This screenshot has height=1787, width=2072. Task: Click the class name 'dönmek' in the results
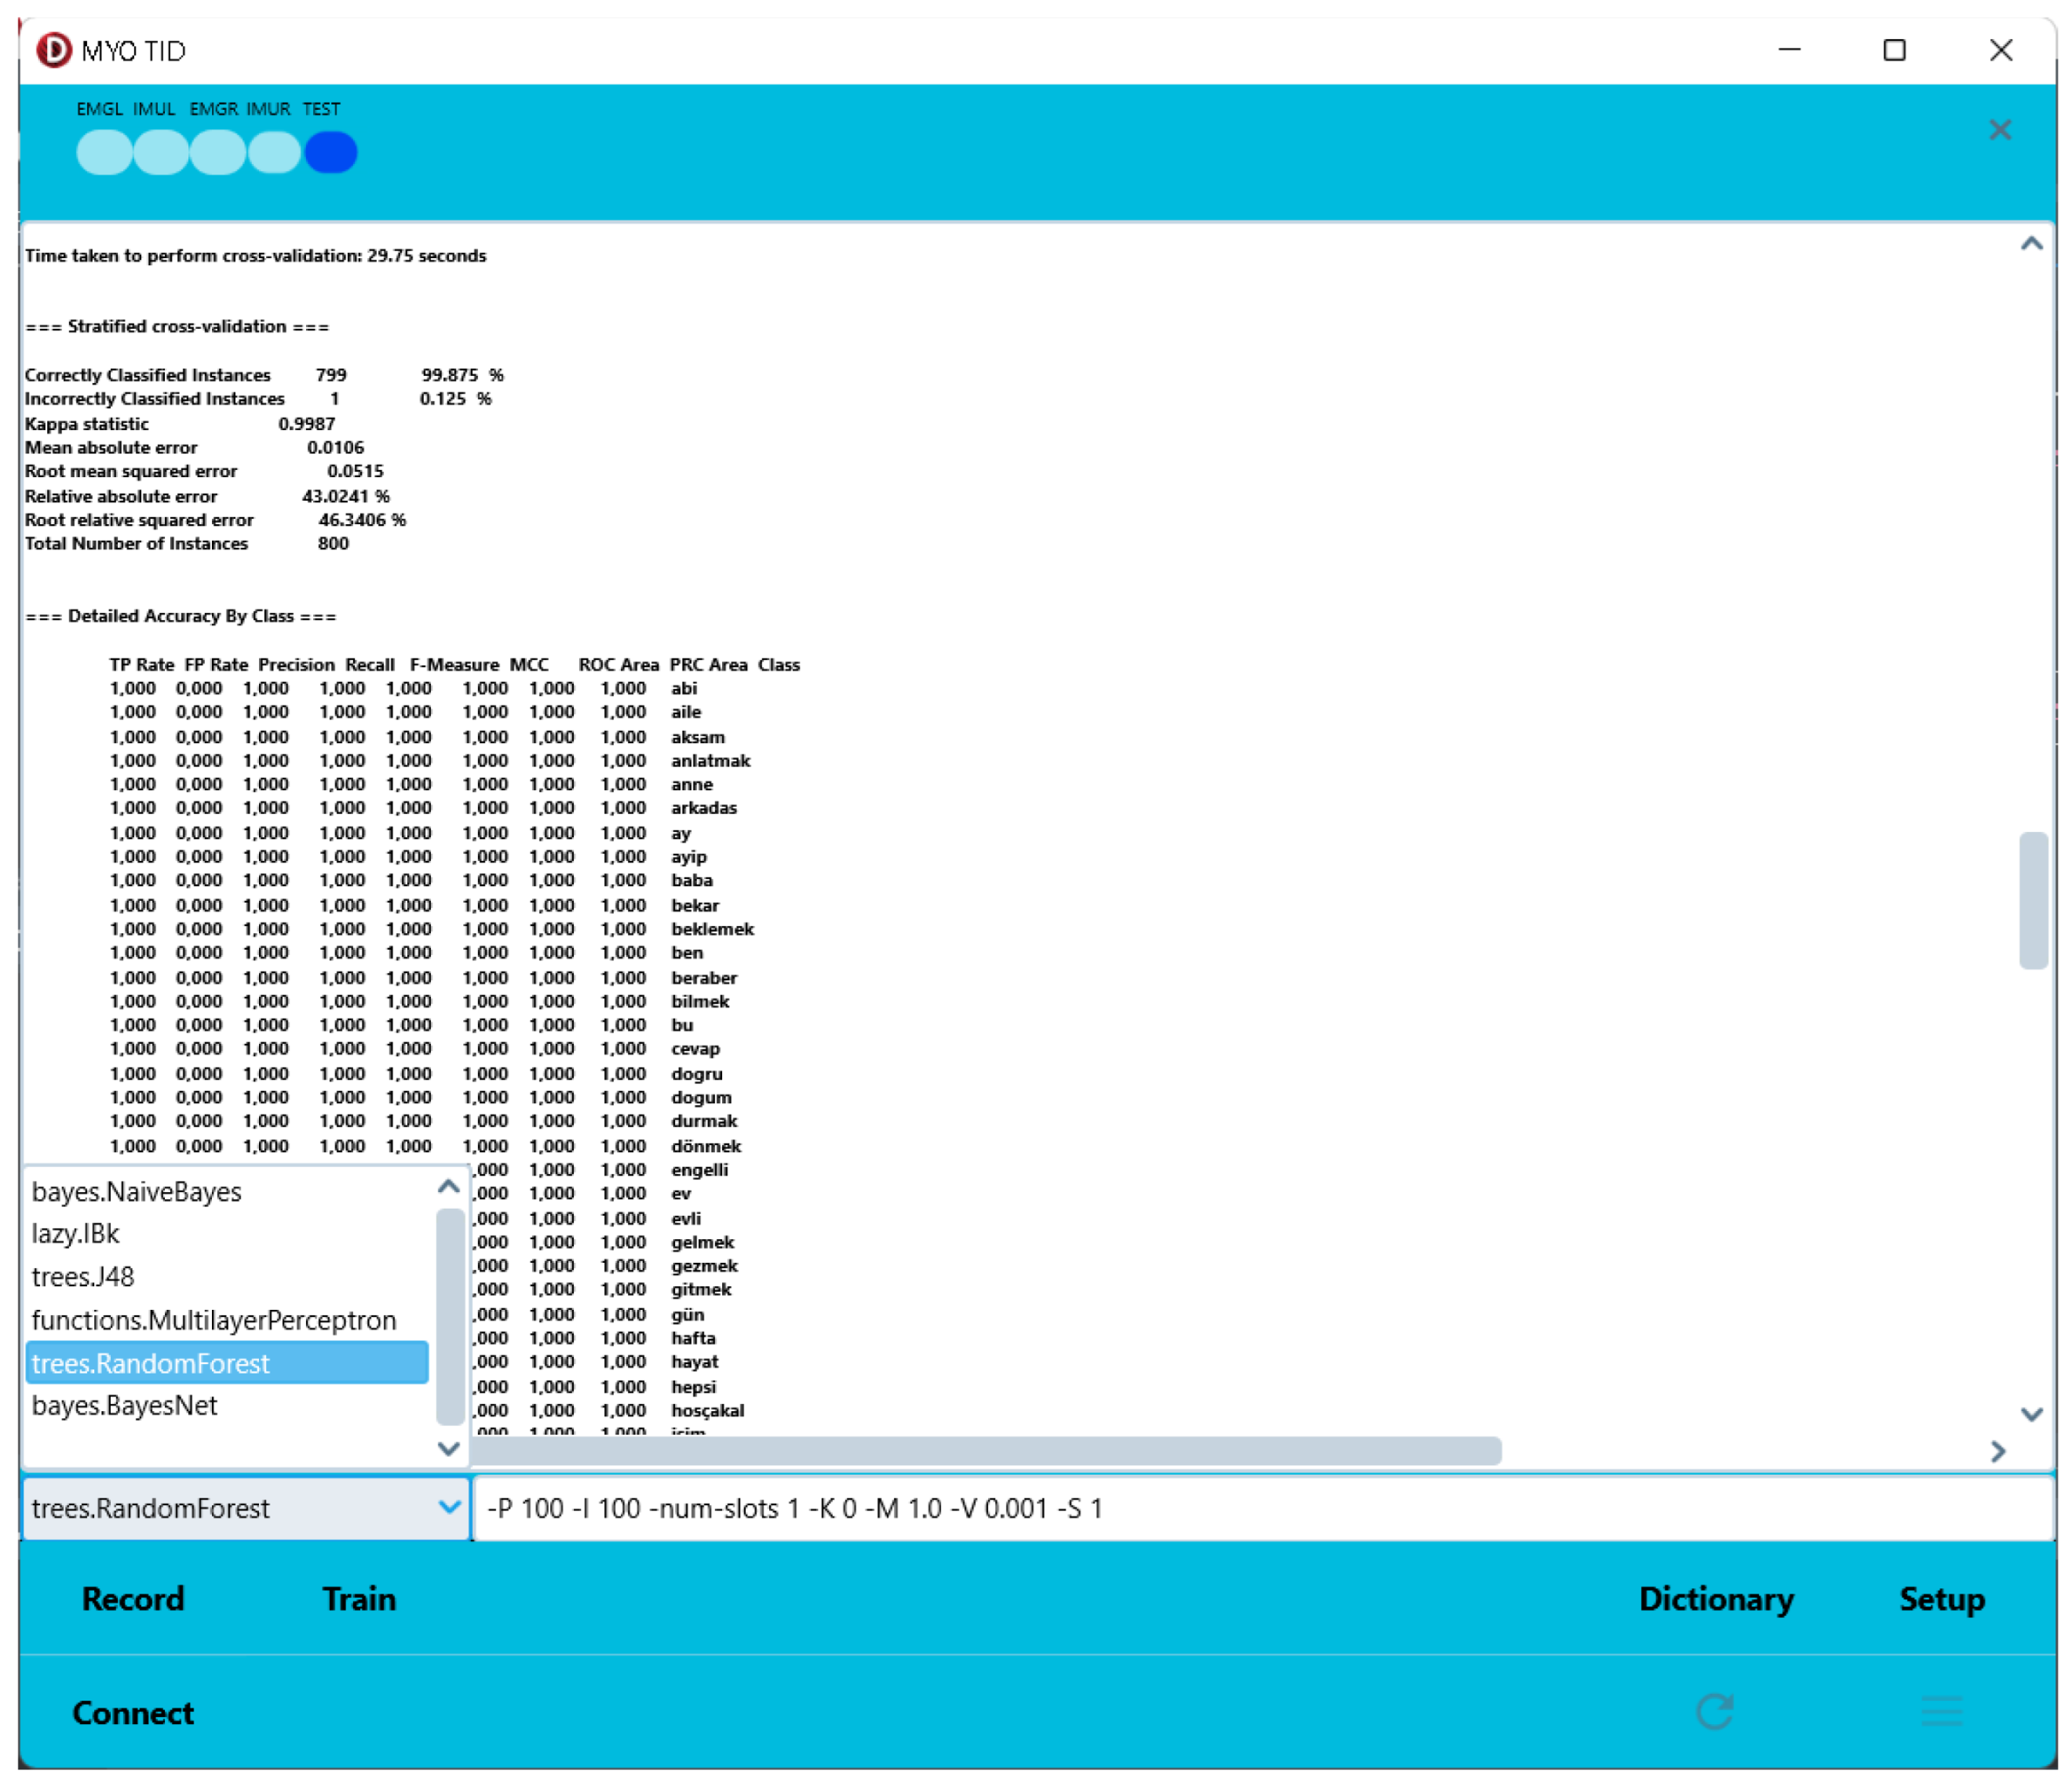point(706,1146)
